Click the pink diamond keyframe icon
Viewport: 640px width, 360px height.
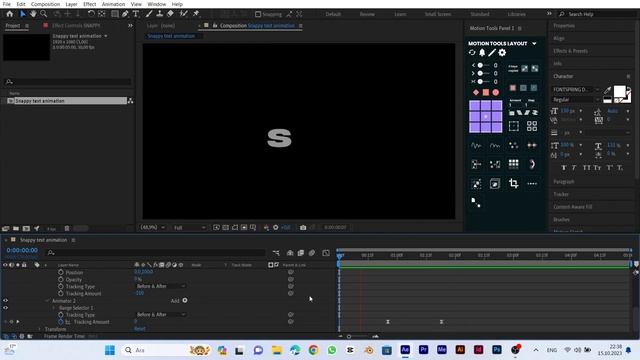click(476, 93)
